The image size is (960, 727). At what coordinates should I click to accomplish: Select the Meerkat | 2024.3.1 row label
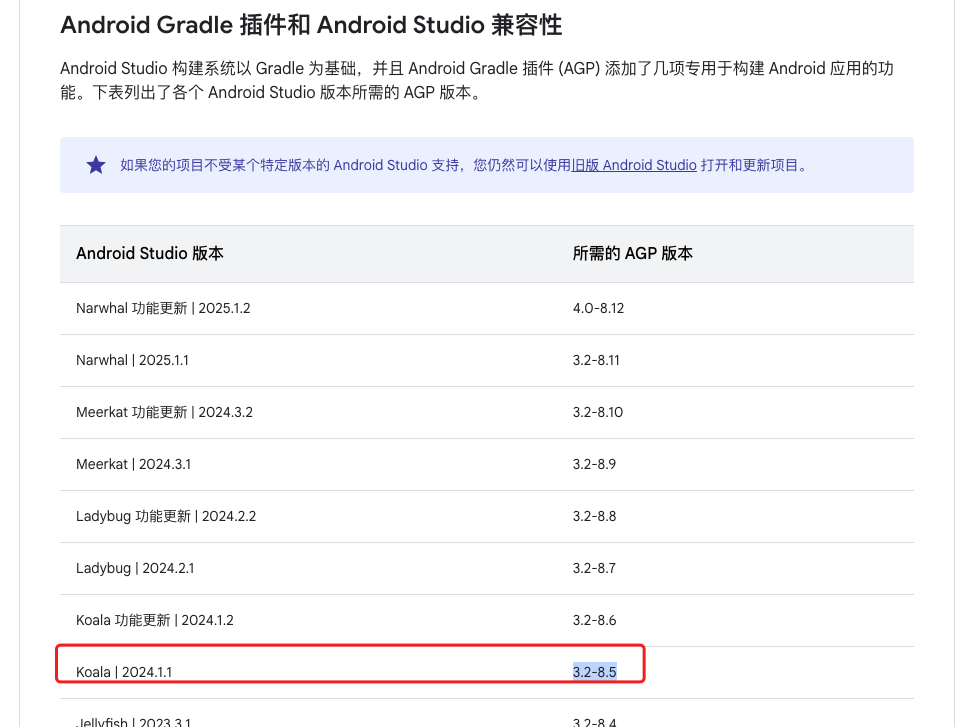(x=133, y=464)
